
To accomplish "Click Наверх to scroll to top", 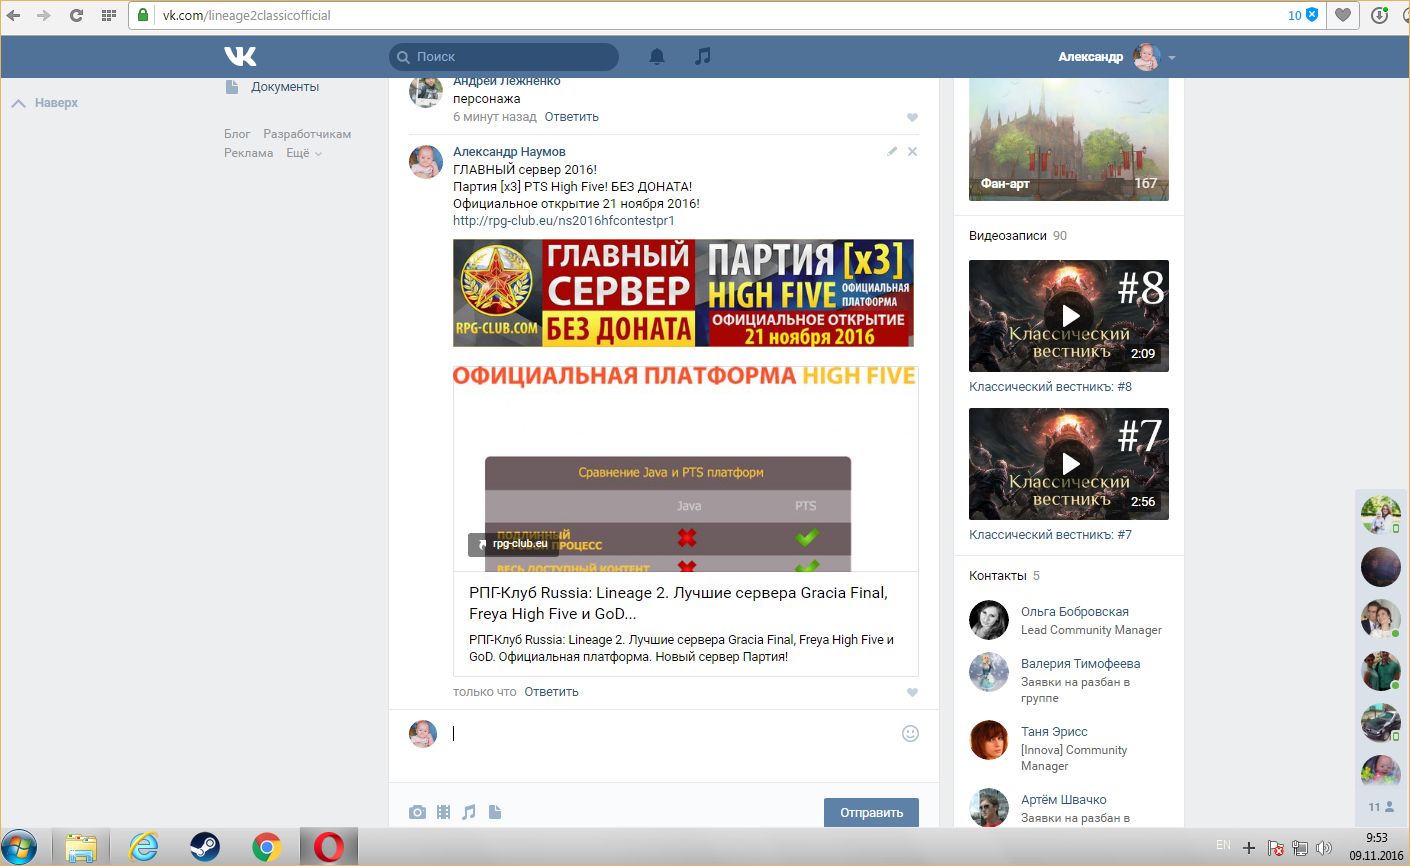I will pyautogui.click(x=46, y=103).
